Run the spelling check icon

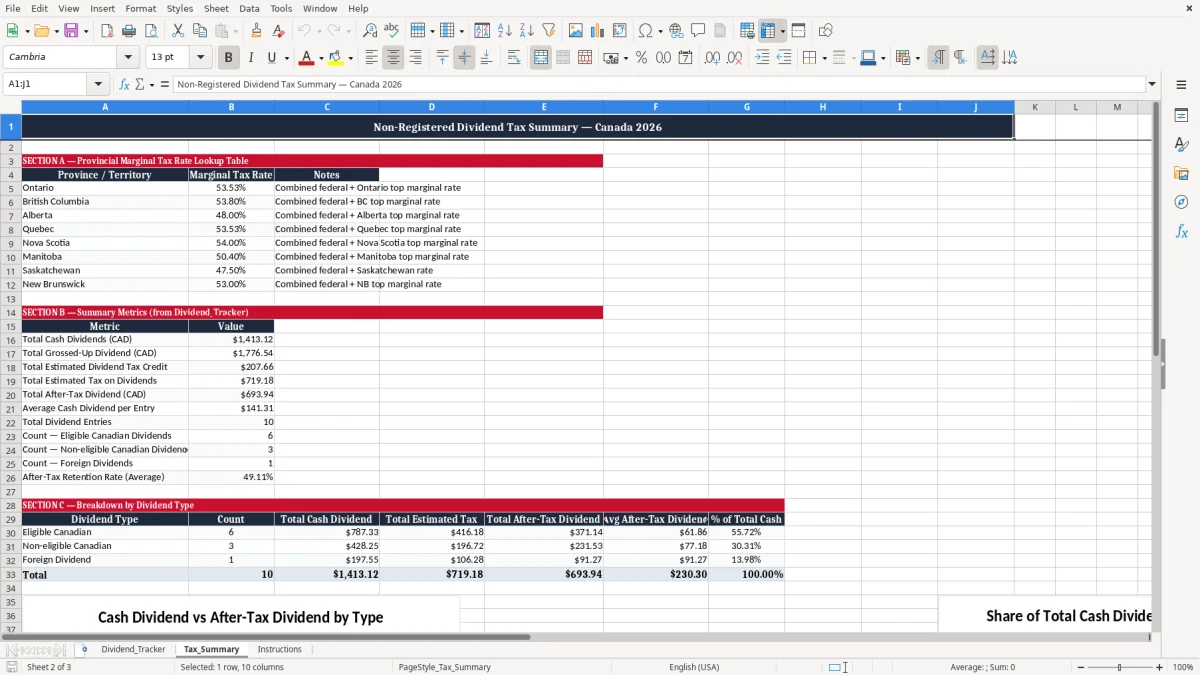coord(391,31)
